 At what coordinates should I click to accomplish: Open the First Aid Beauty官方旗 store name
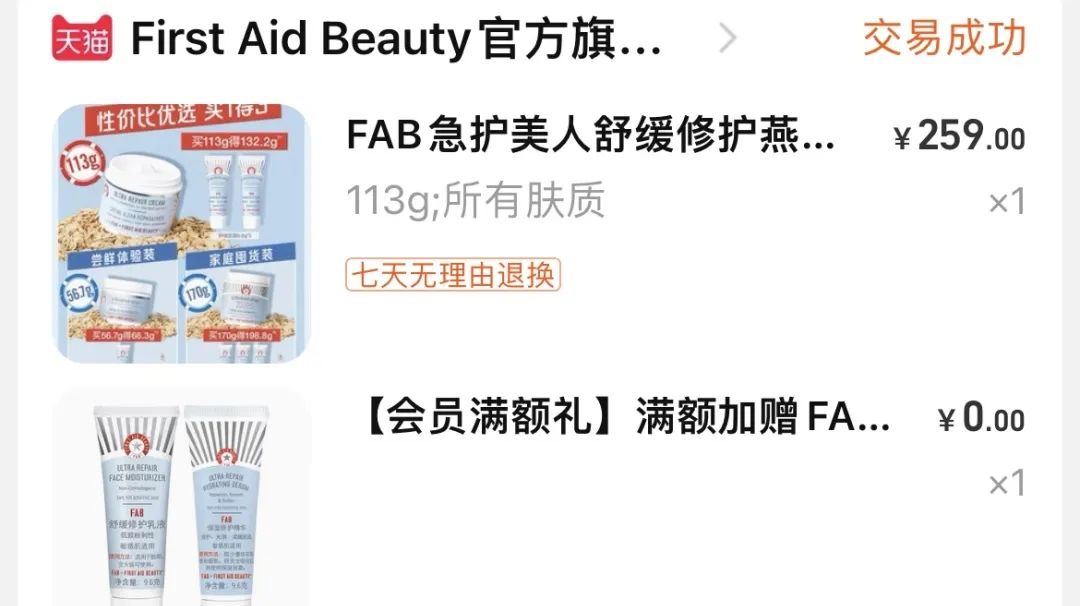[396, 39]
